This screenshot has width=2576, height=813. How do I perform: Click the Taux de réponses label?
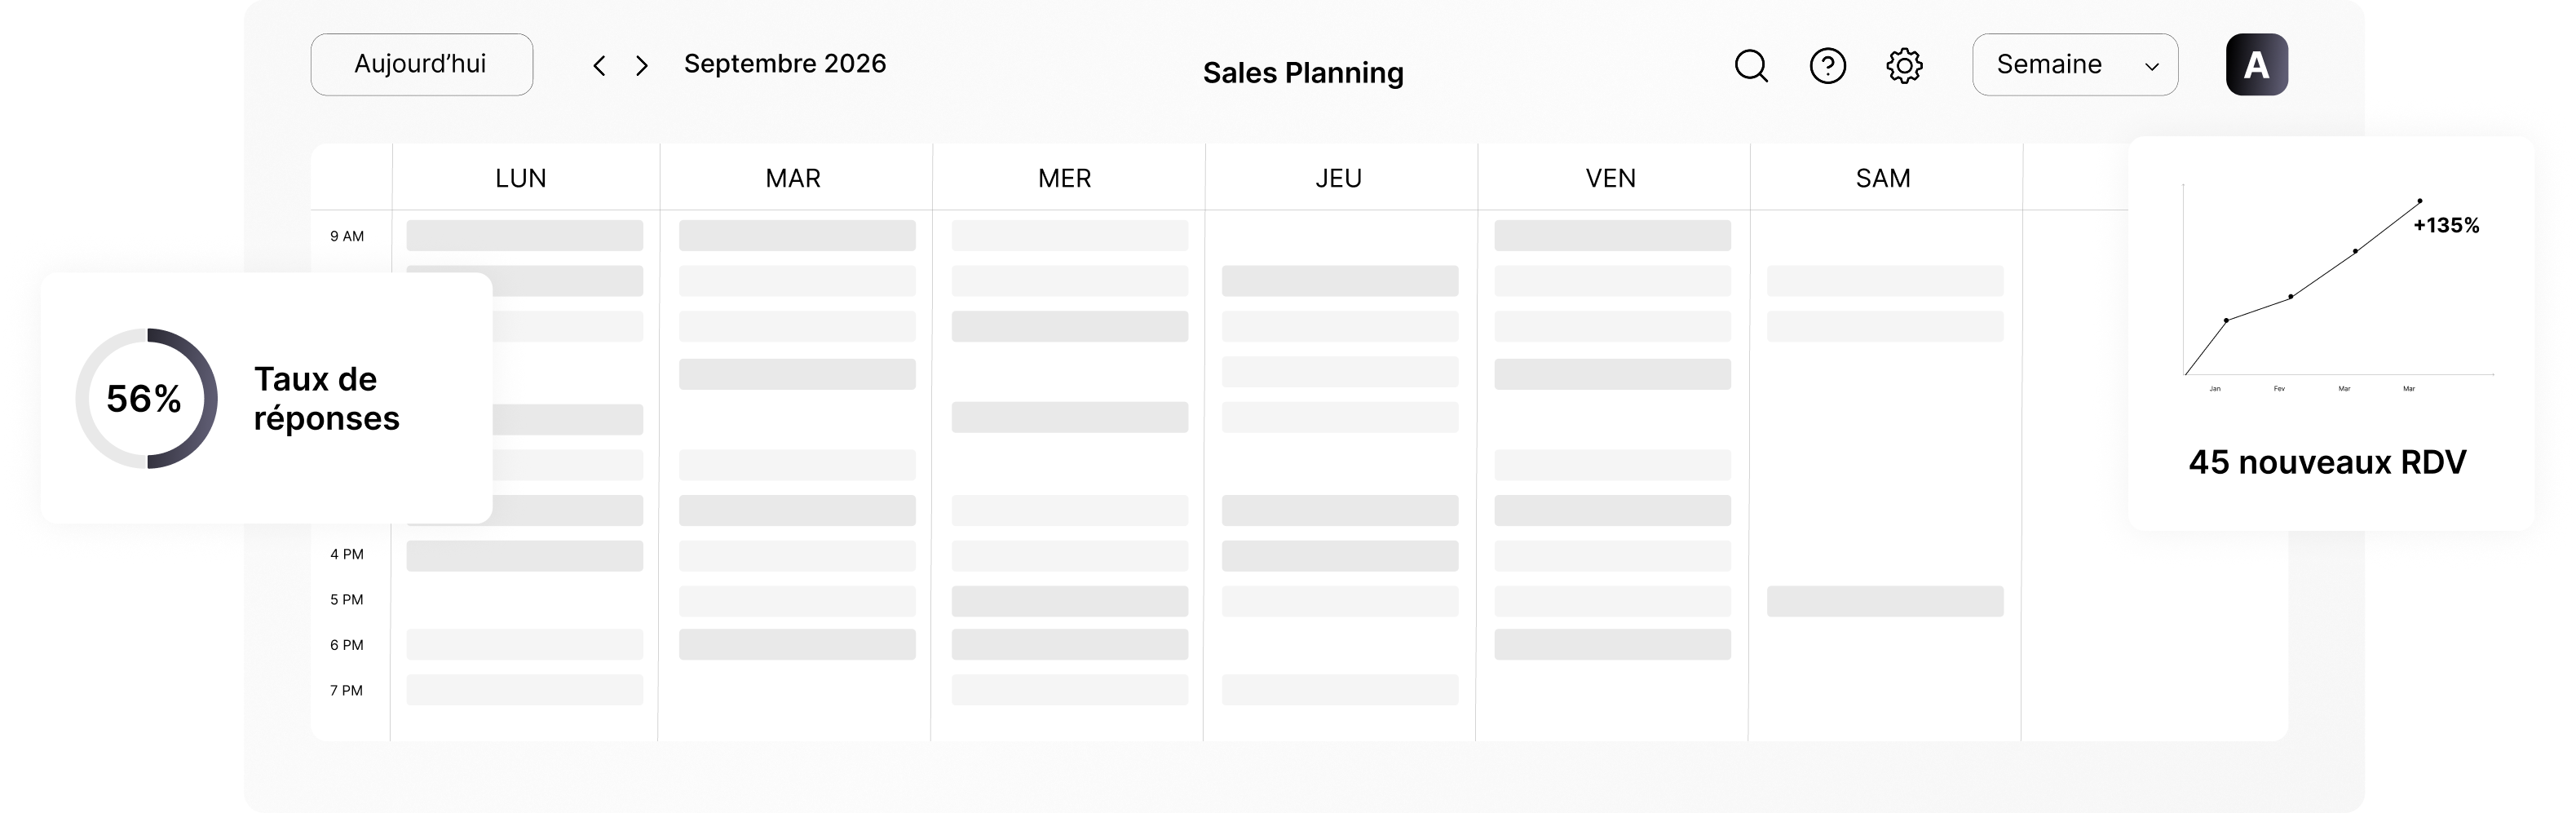(x=327, y=398)
